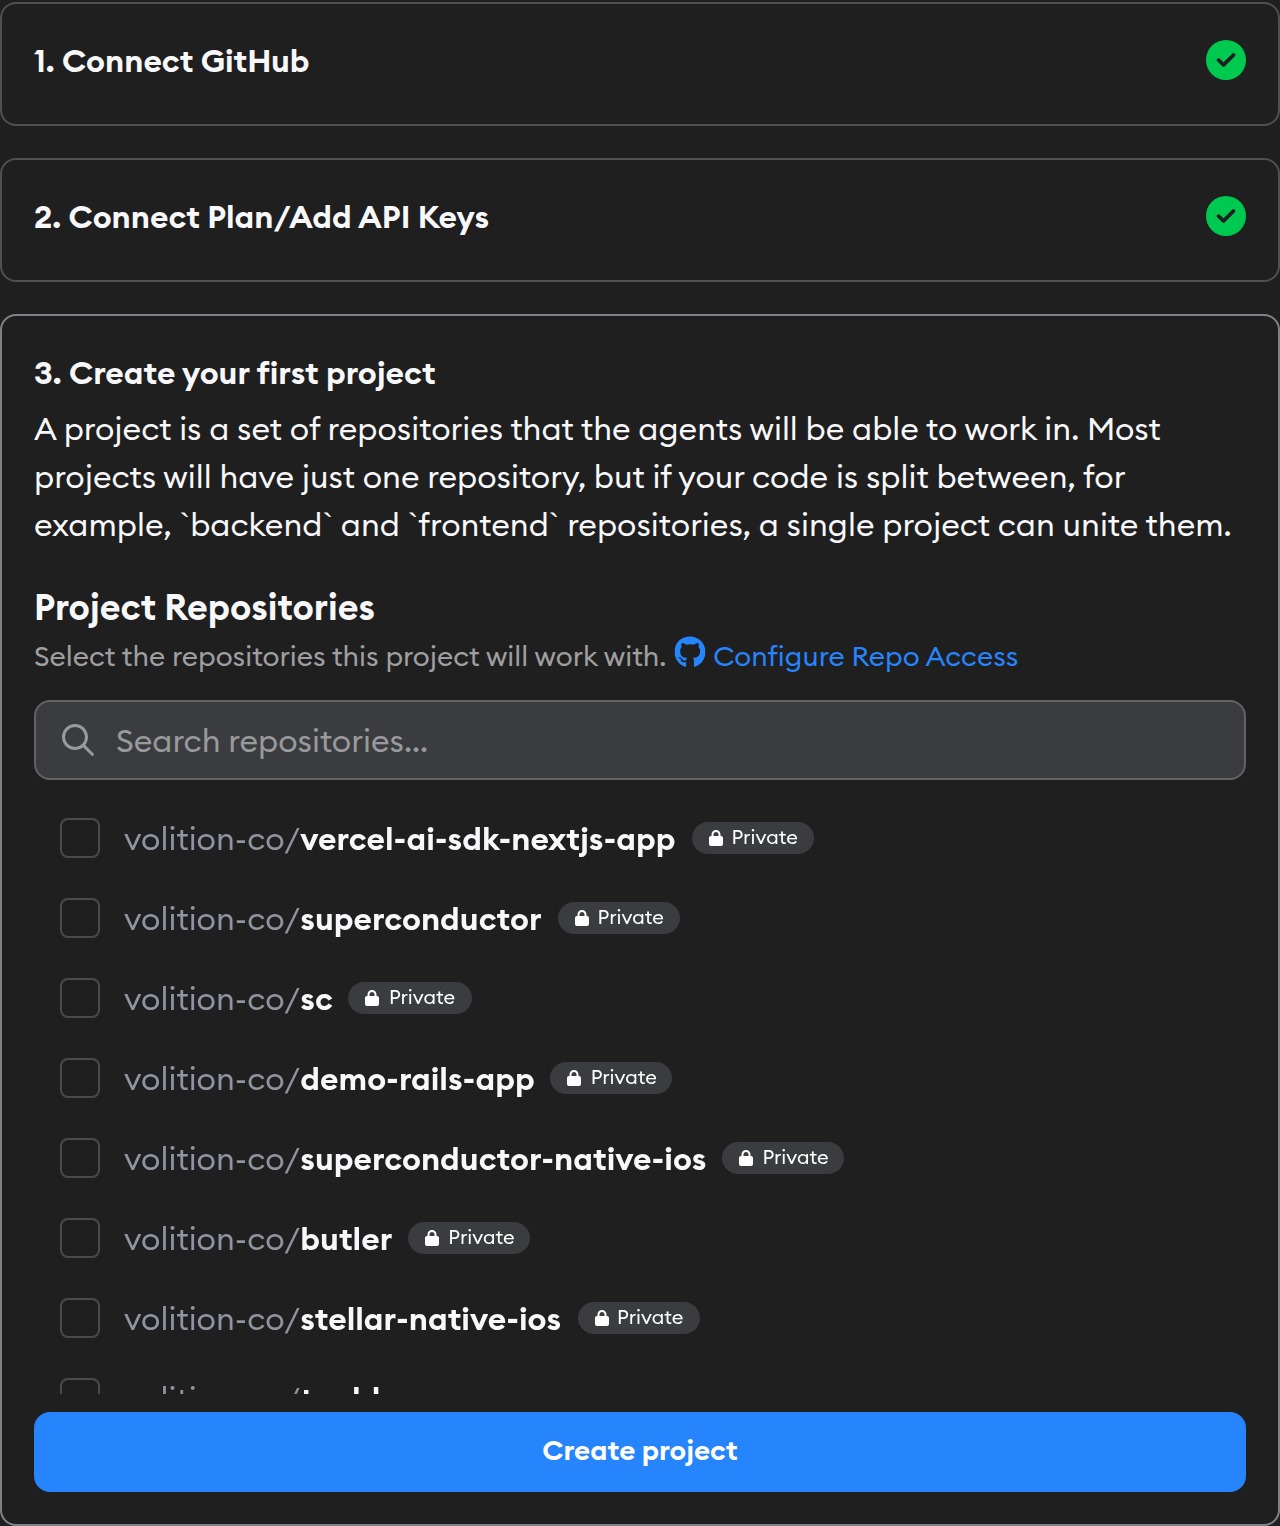Click lock icon on vercel-ai-sdk-nextjs-app Private badge

click(716, 838)
